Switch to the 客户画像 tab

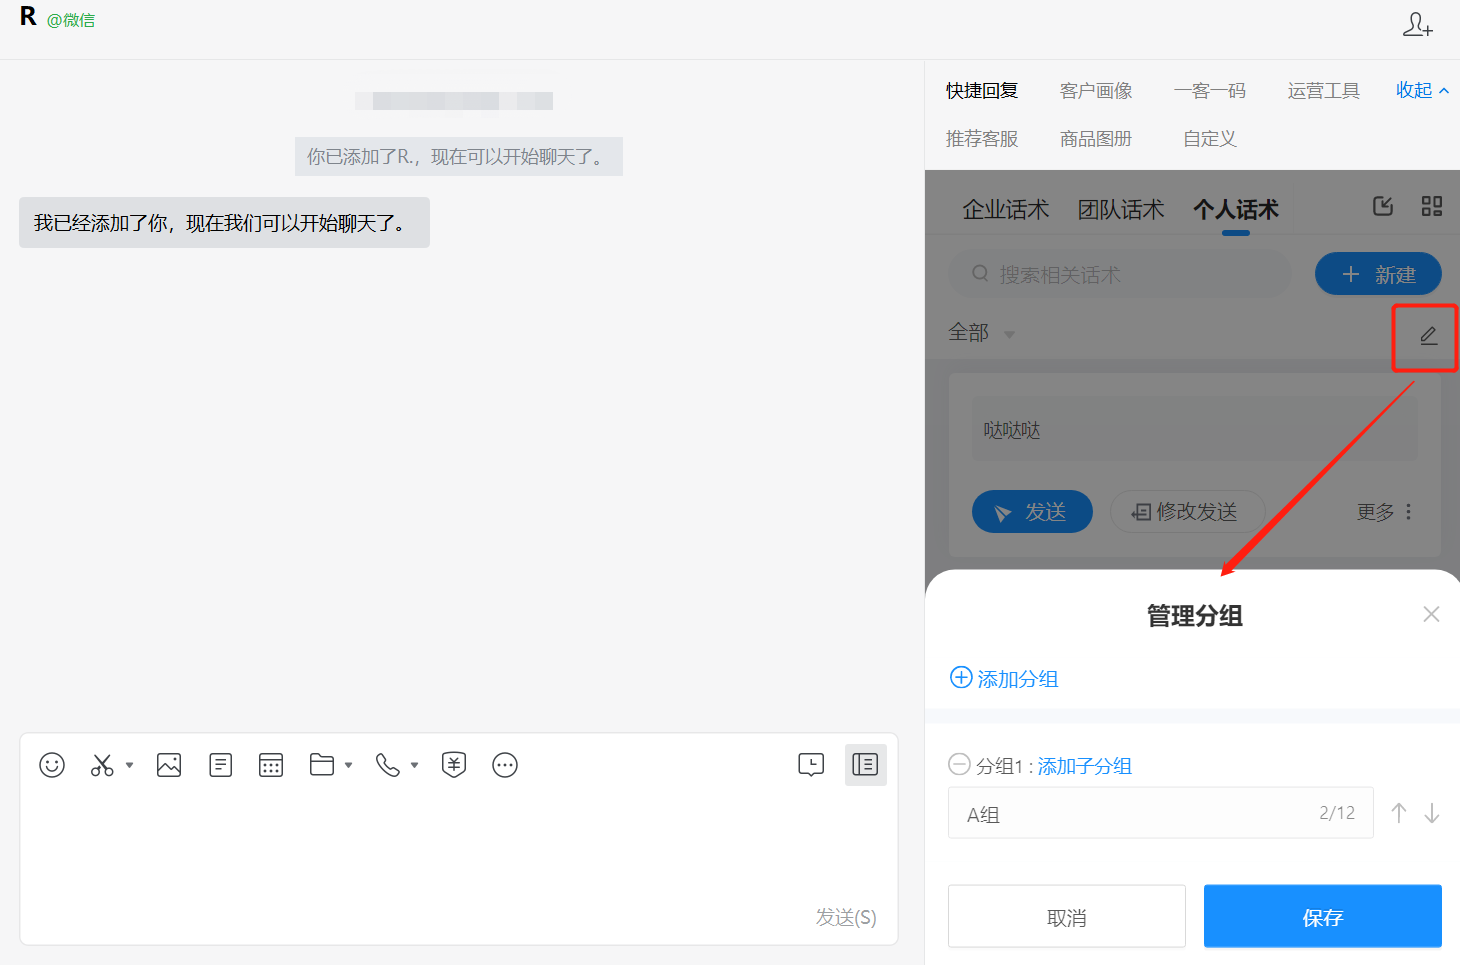tap(1095, 91)
